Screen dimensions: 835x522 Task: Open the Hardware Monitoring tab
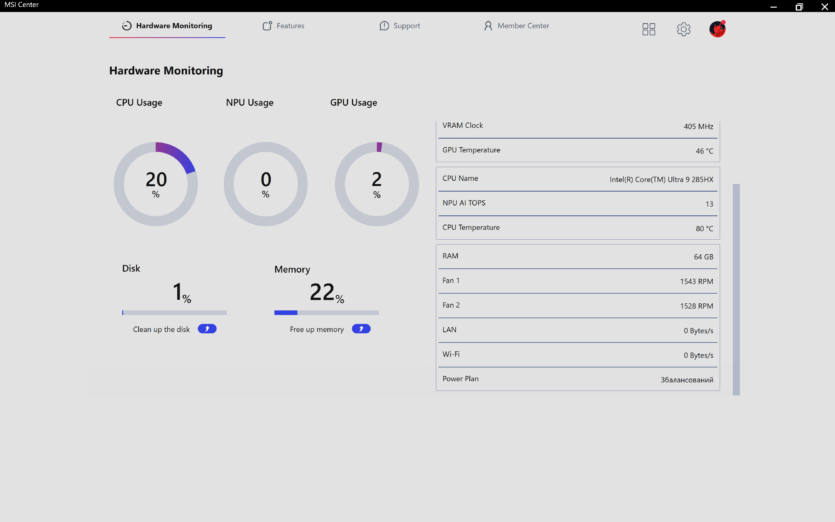tap(167, 26)
